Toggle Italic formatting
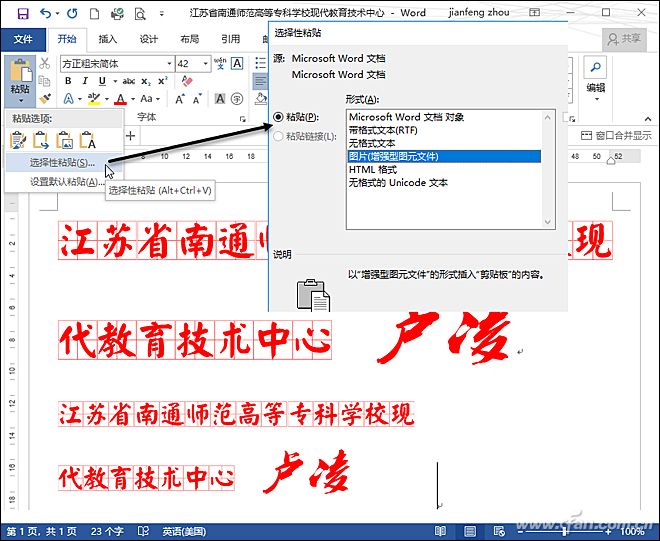Image resolution: width=660 pixels, height=541 pixels. point(85,81)
